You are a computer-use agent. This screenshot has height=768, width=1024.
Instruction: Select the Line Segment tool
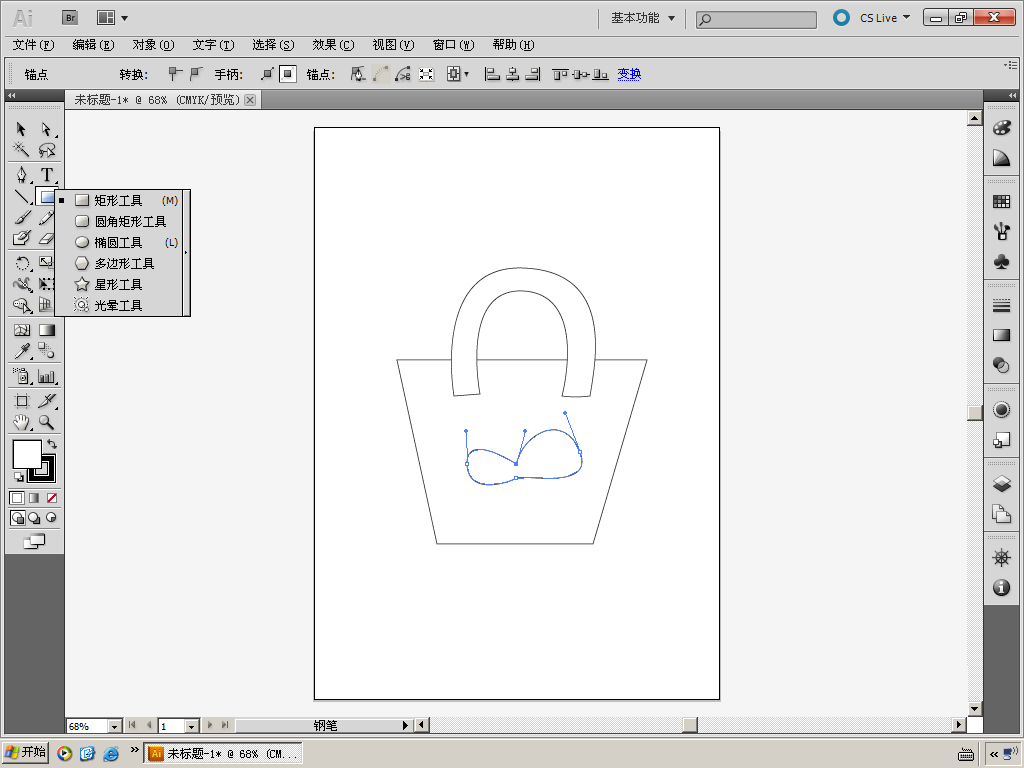(x=21, y=196)
